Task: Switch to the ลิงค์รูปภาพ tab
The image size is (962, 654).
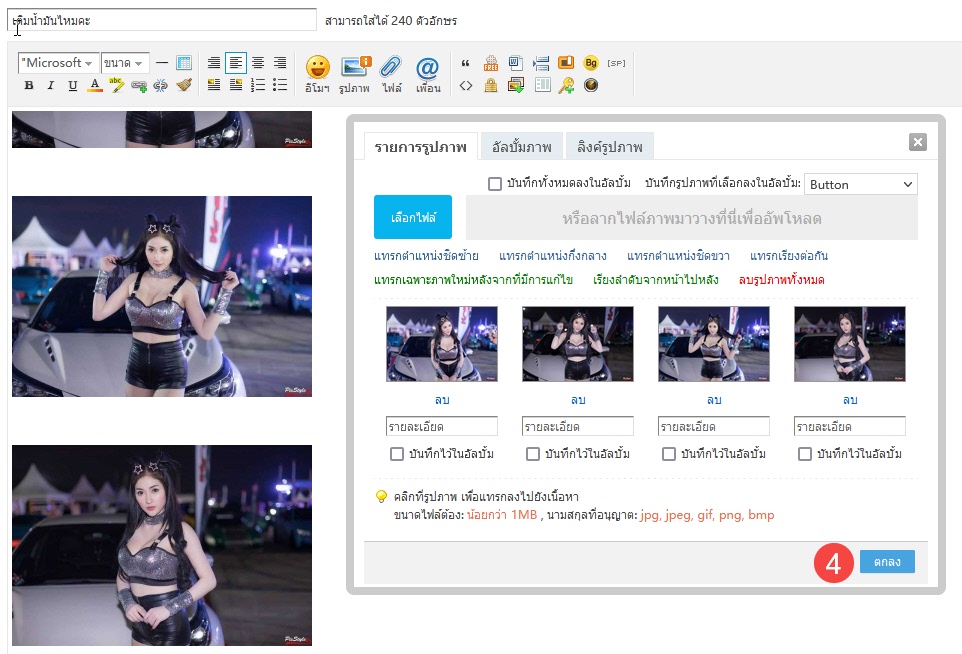Action: tap(609, 147)
